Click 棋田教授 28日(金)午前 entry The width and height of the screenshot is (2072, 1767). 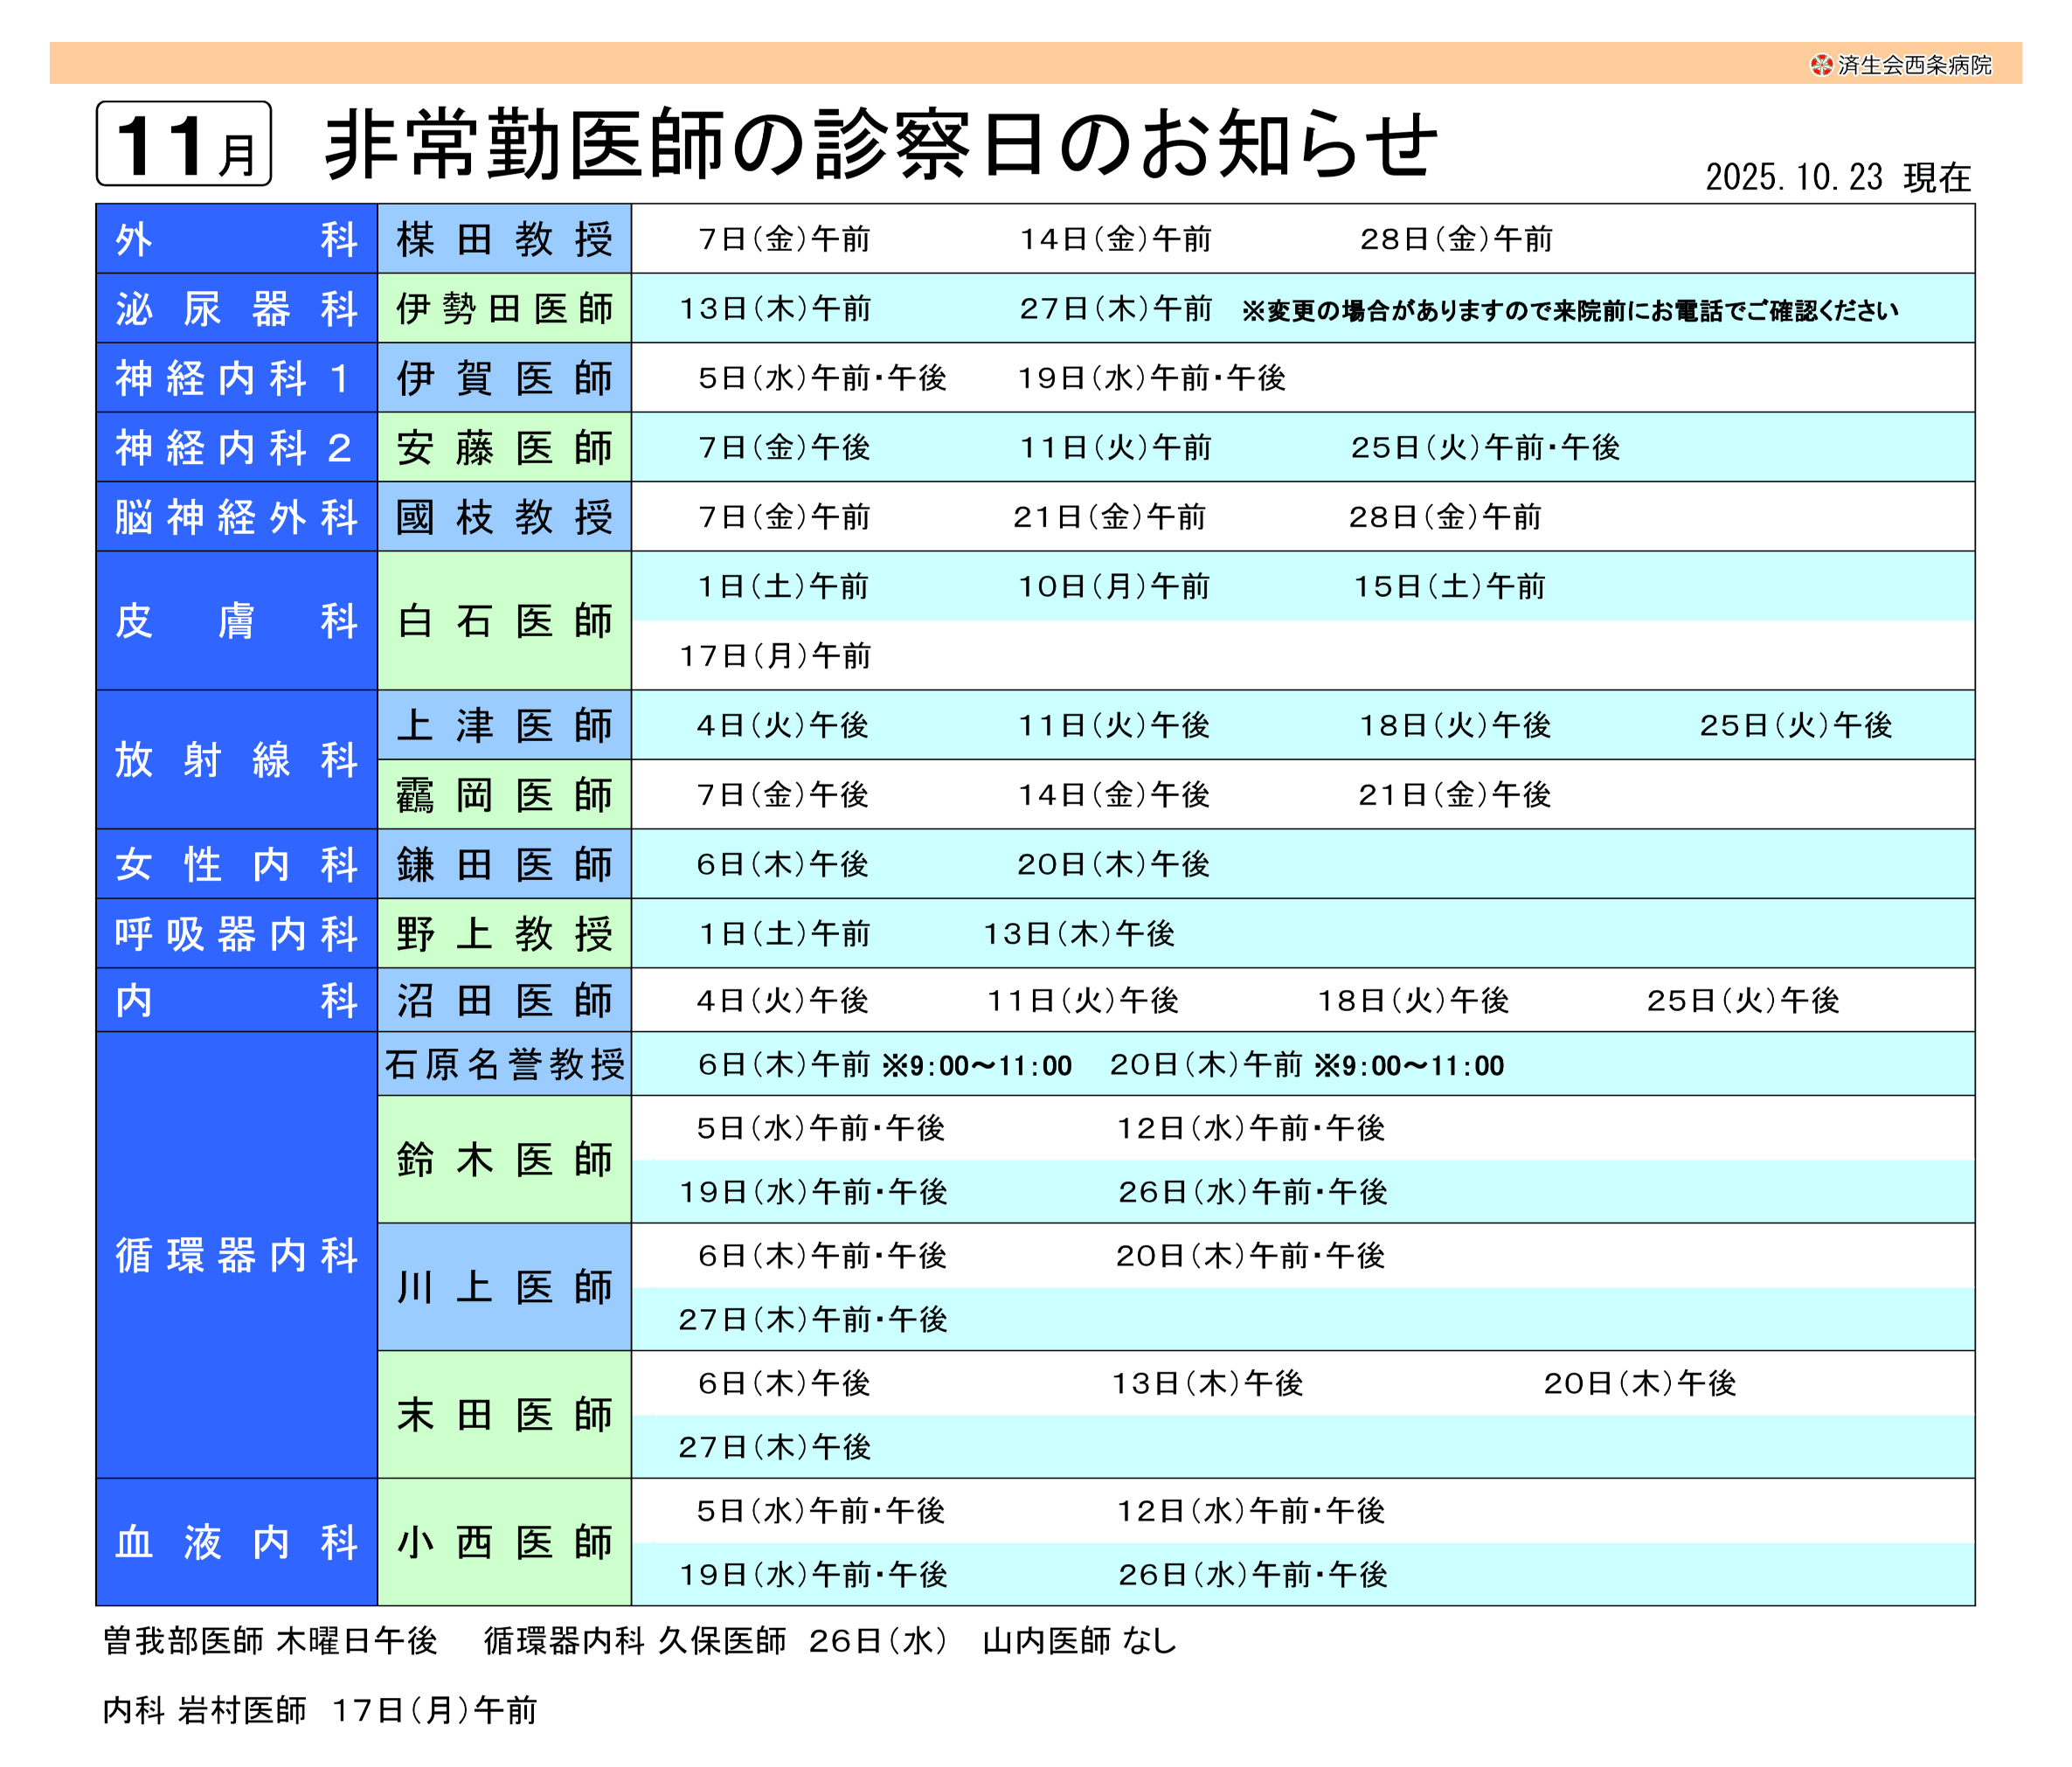(1455, 239)
